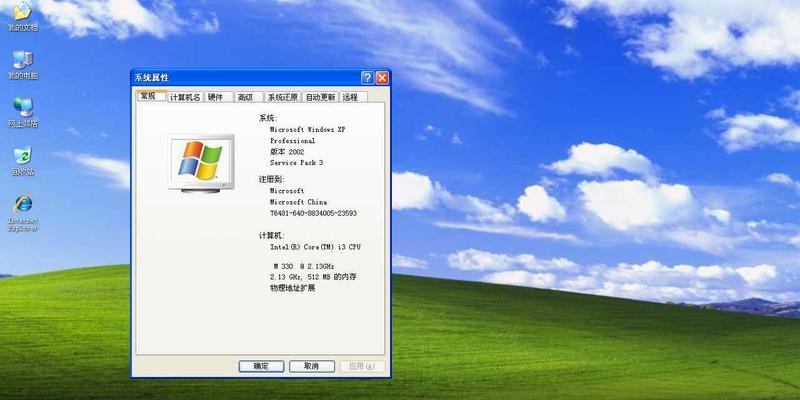Viewport: 800px width, 400px height.
Task: Click the Windows XP logo monitor image
Action: (201, 163)
